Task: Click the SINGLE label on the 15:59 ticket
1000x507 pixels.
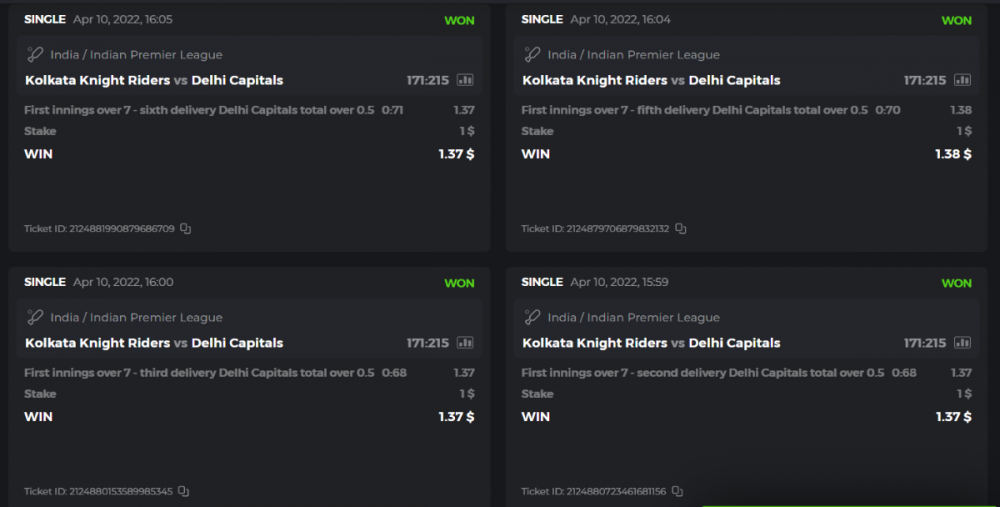Action: [542, 283]
